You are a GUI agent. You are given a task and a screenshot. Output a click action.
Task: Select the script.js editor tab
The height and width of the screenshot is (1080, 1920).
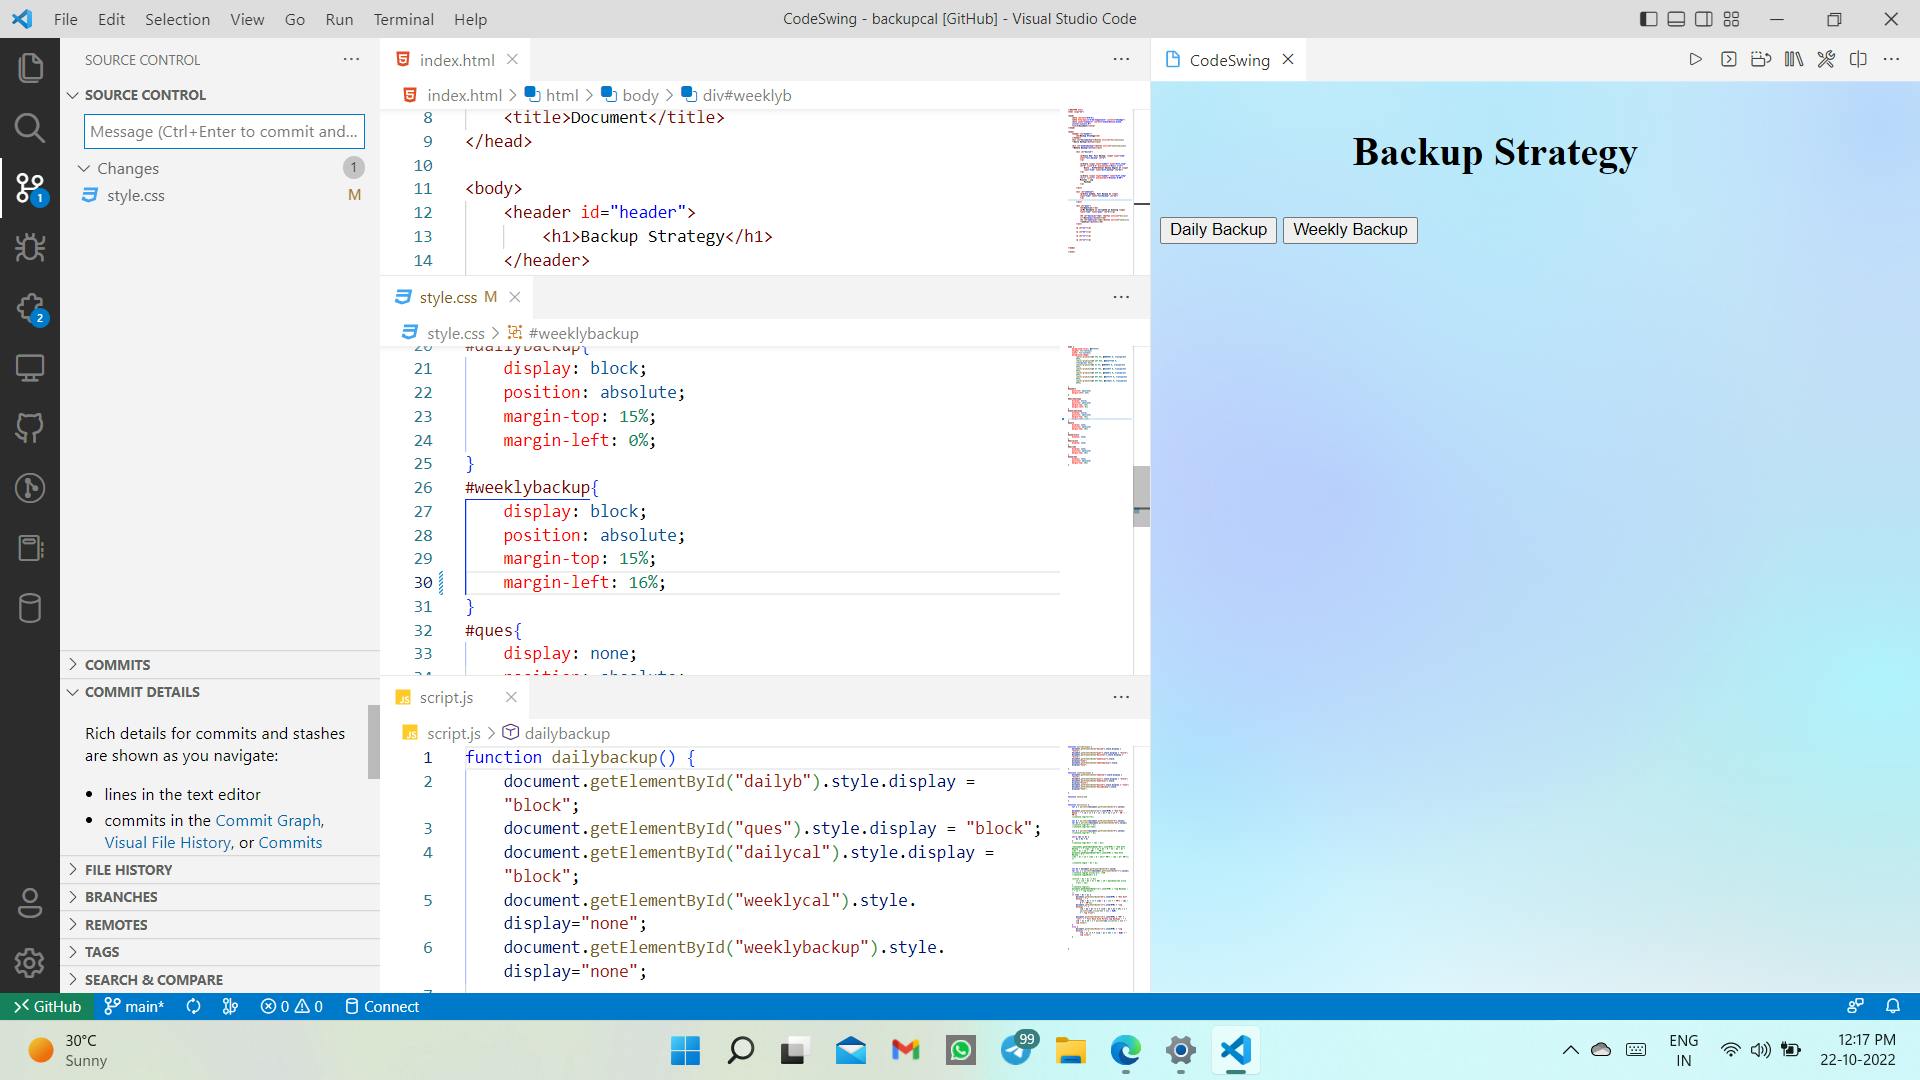pos(446,698)
